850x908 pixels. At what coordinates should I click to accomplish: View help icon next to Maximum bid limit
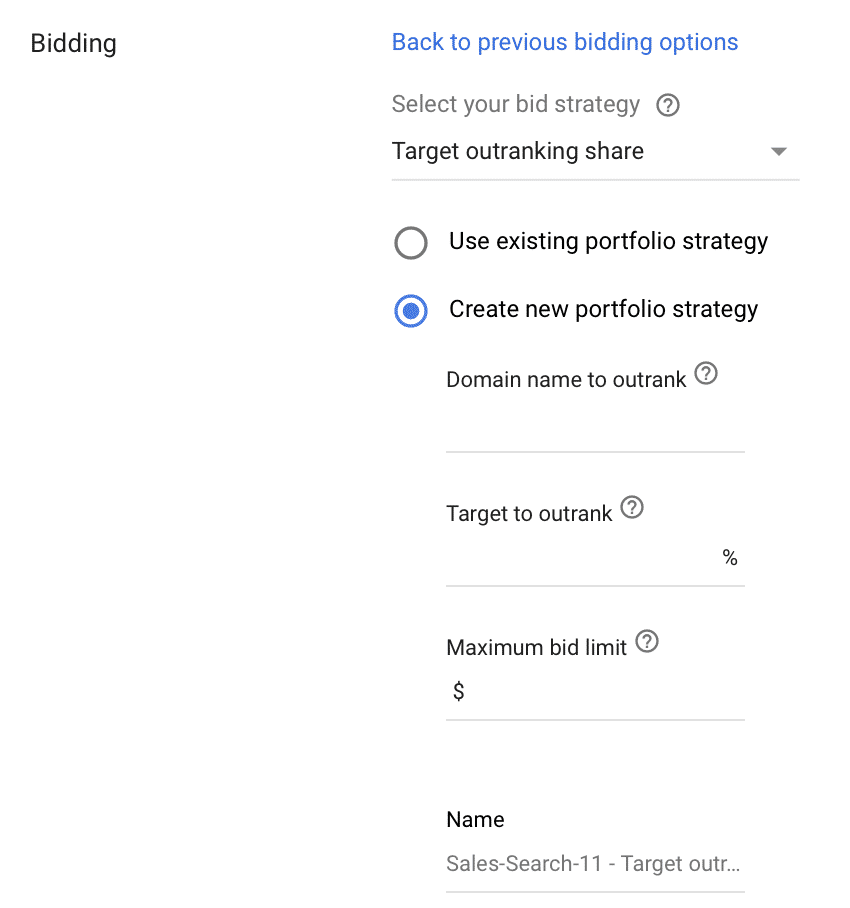(x=647, y=641)
